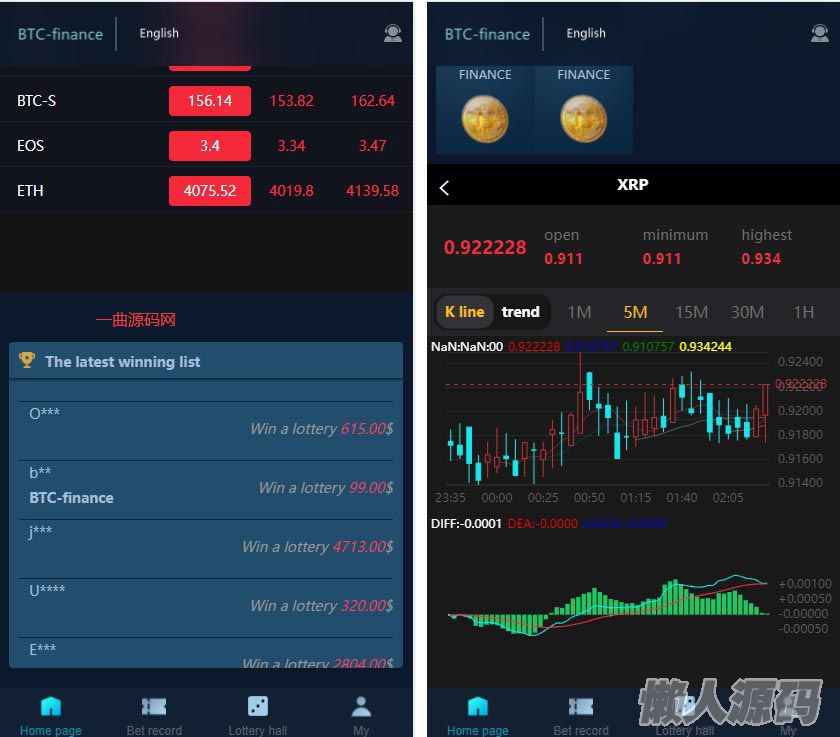
Task: Tap Home page icon in left bottom bar
Action: [x=51, y=706]
